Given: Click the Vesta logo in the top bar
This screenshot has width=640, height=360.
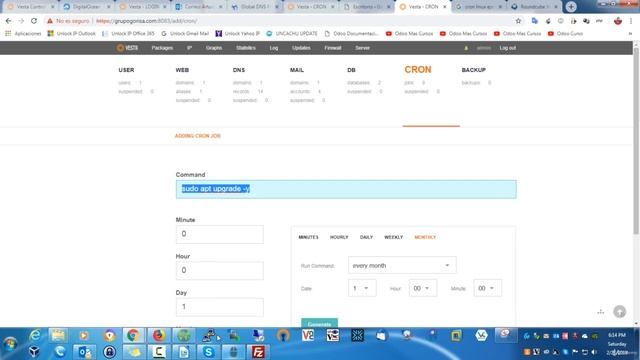Looking at the screenshot, I should pos(127,48).
